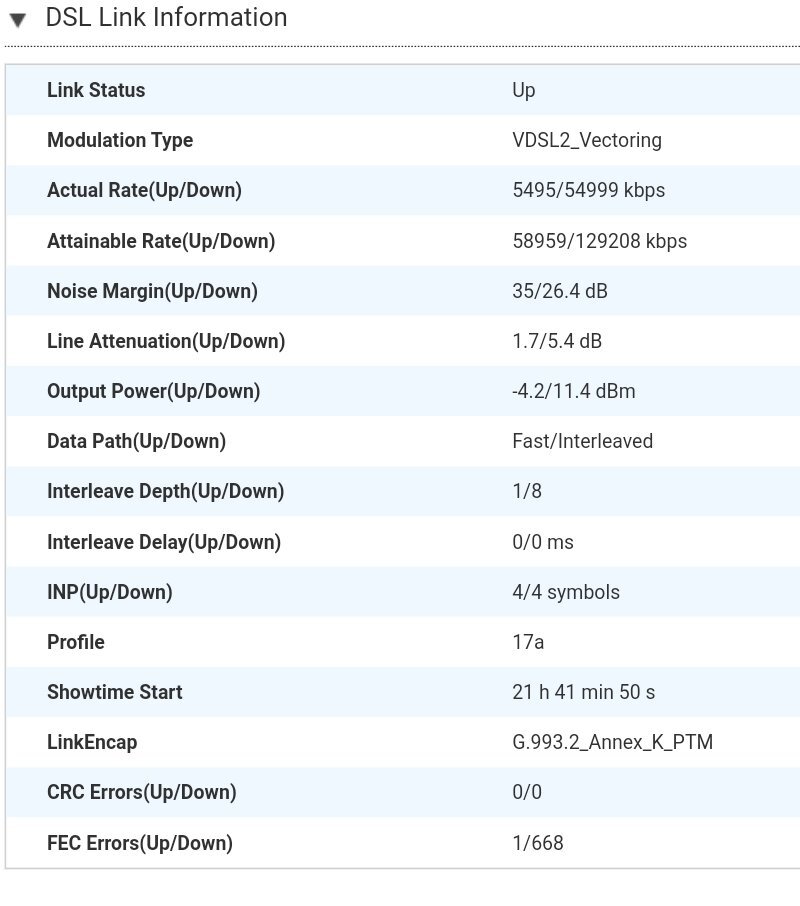
Task: Select the Link Status label
Action: click(x=96, y=90)
